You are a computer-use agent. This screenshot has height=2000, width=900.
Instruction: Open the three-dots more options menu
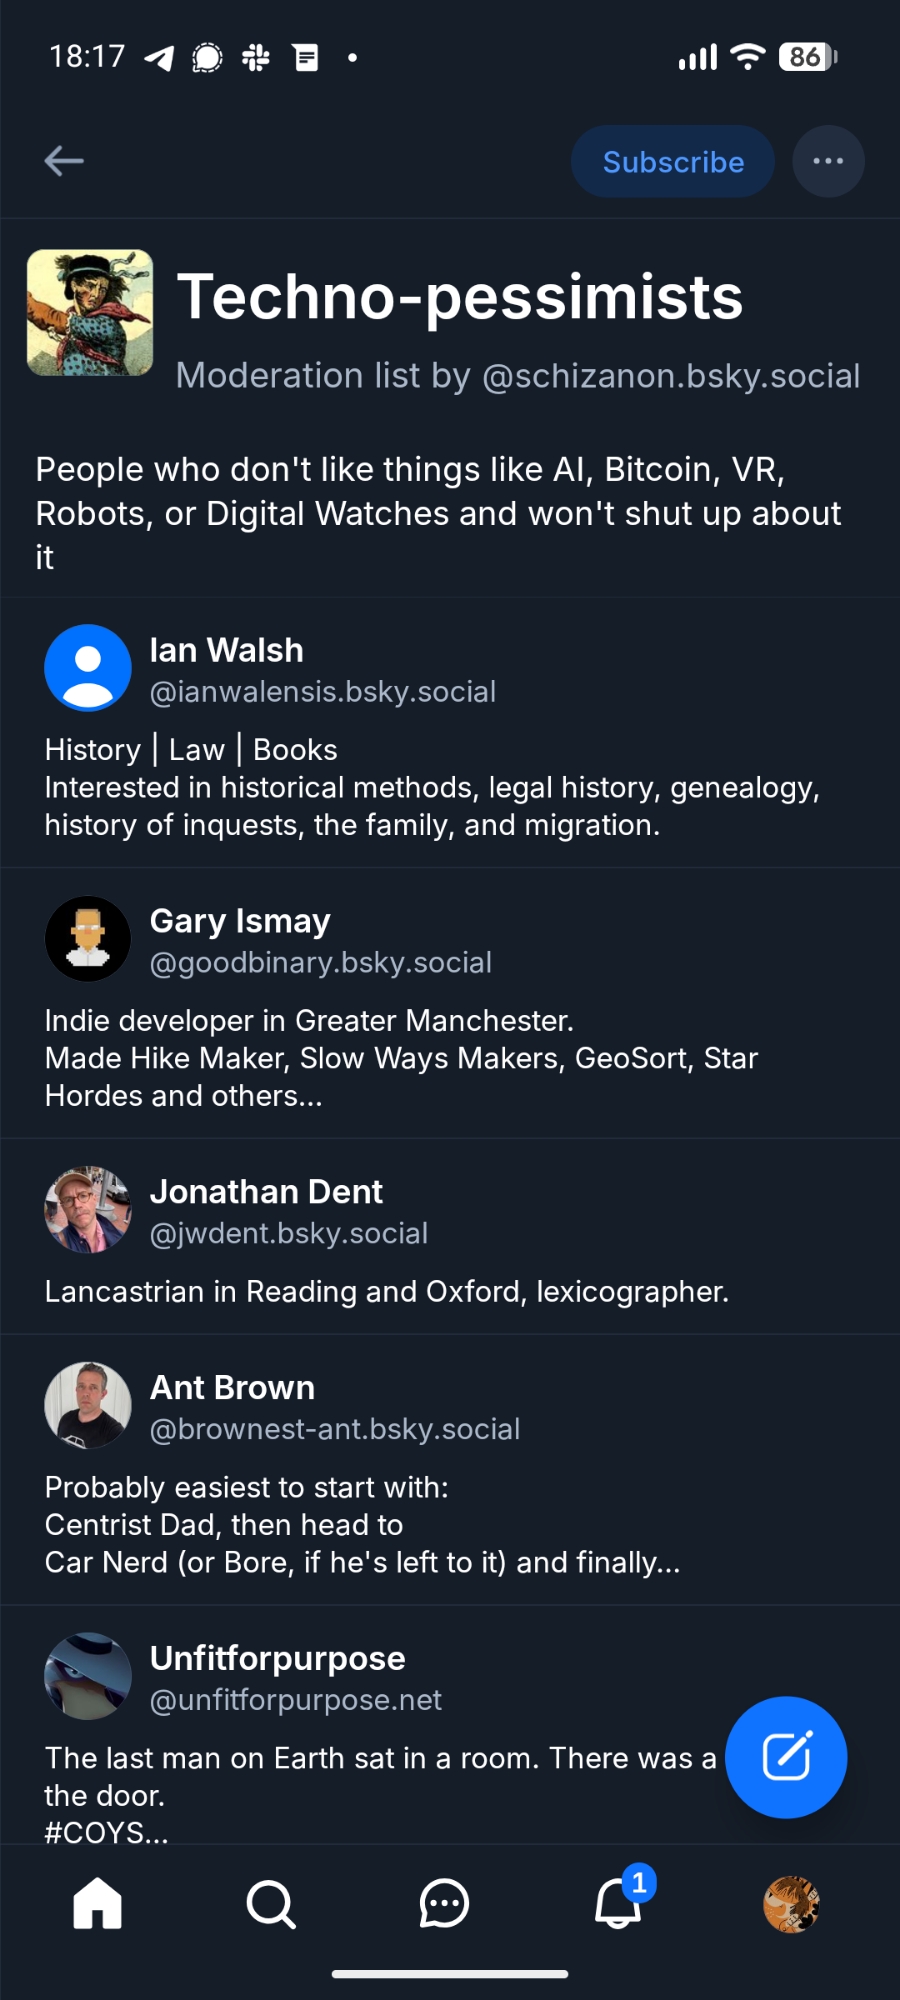828,161
